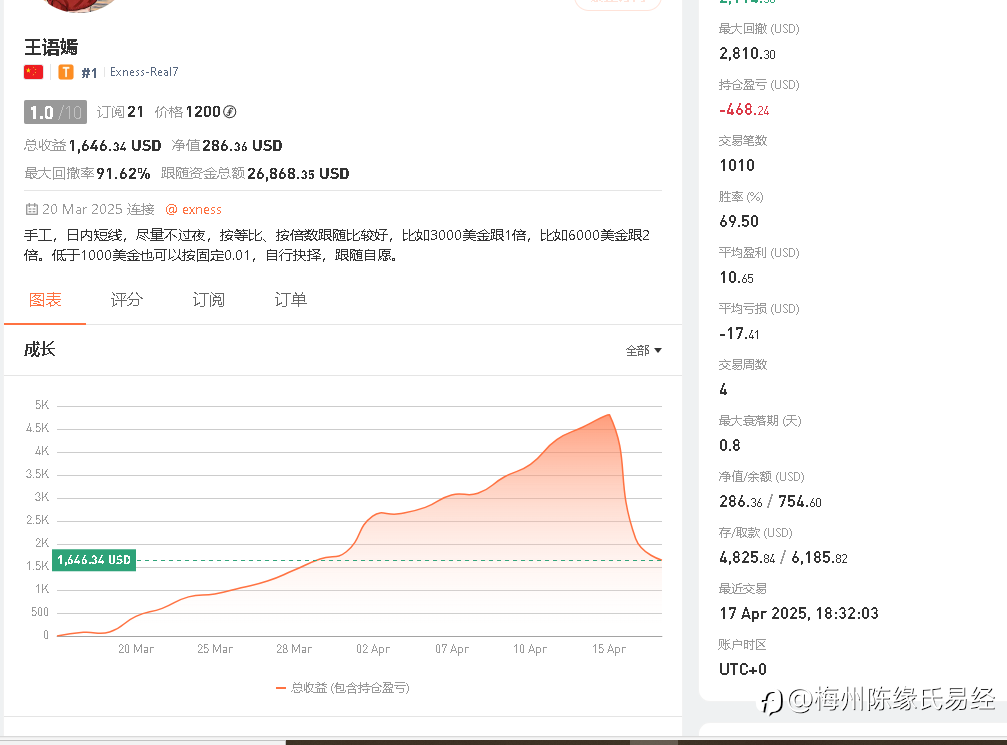1007x745 pixels.
Task: Click the 王语嫣 trader name
Action: tap(51, 47)
